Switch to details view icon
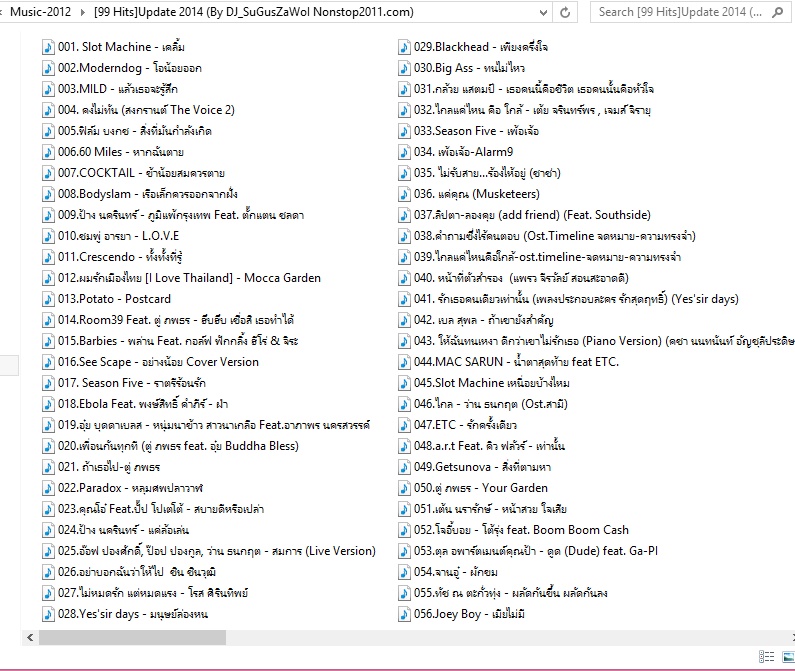 (766, 657)
